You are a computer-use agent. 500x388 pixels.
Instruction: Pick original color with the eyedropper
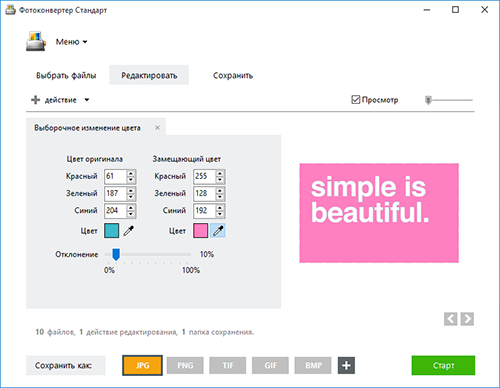click(x=129, y=231)
